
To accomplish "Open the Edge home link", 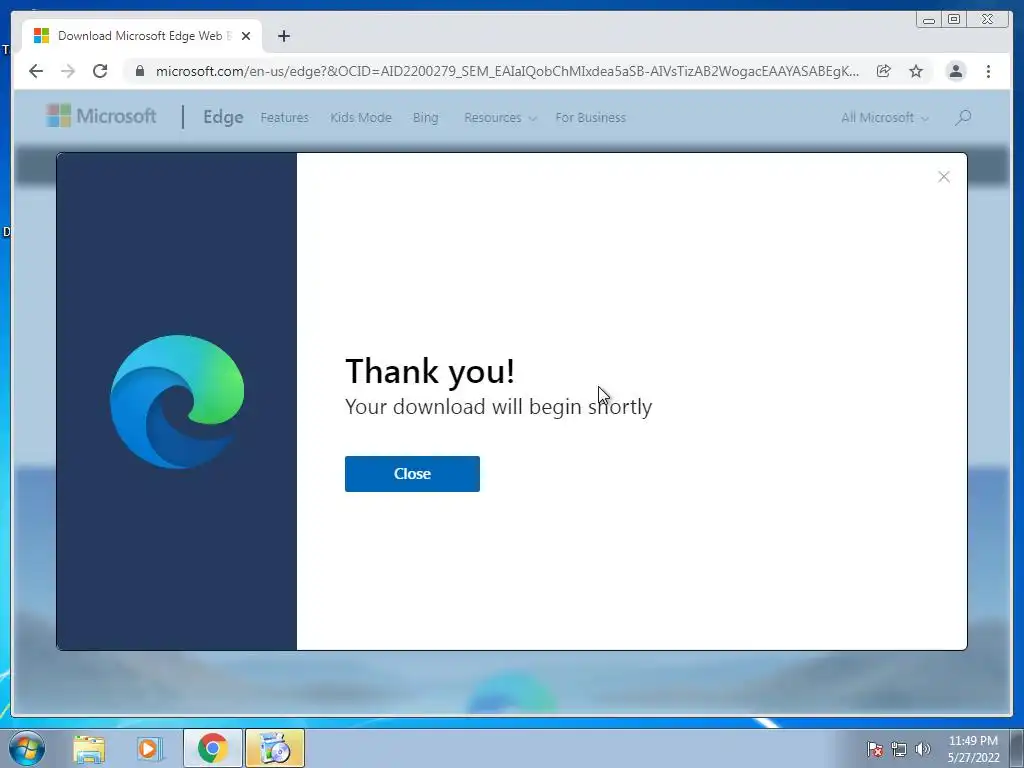I will point(223,118).
